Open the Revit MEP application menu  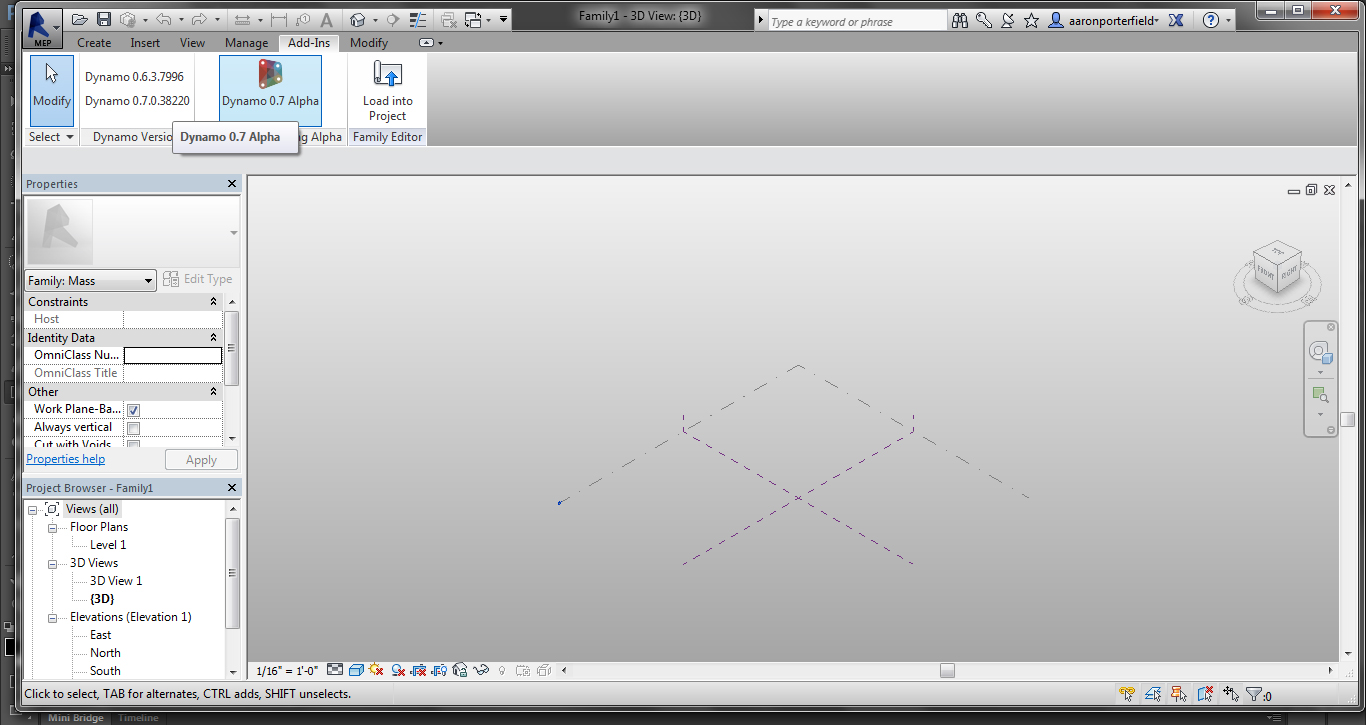[42, 27]
